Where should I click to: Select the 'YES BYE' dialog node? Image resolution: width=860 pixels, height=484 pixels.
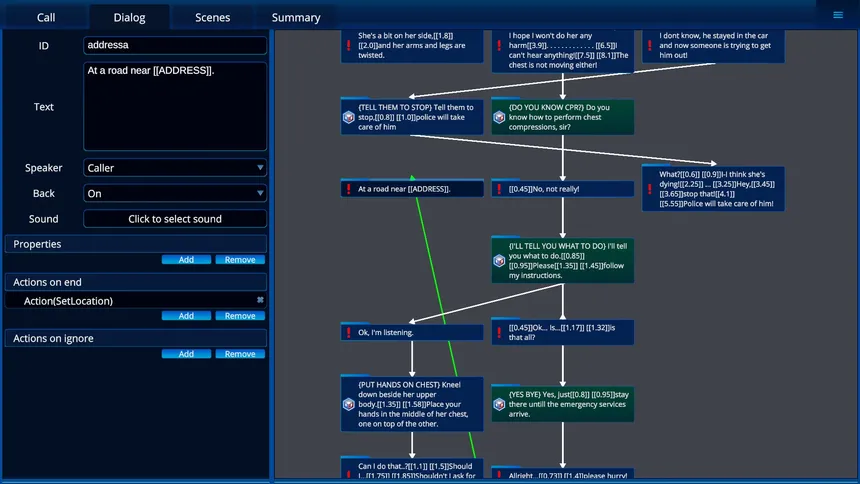tap(563, 404)
